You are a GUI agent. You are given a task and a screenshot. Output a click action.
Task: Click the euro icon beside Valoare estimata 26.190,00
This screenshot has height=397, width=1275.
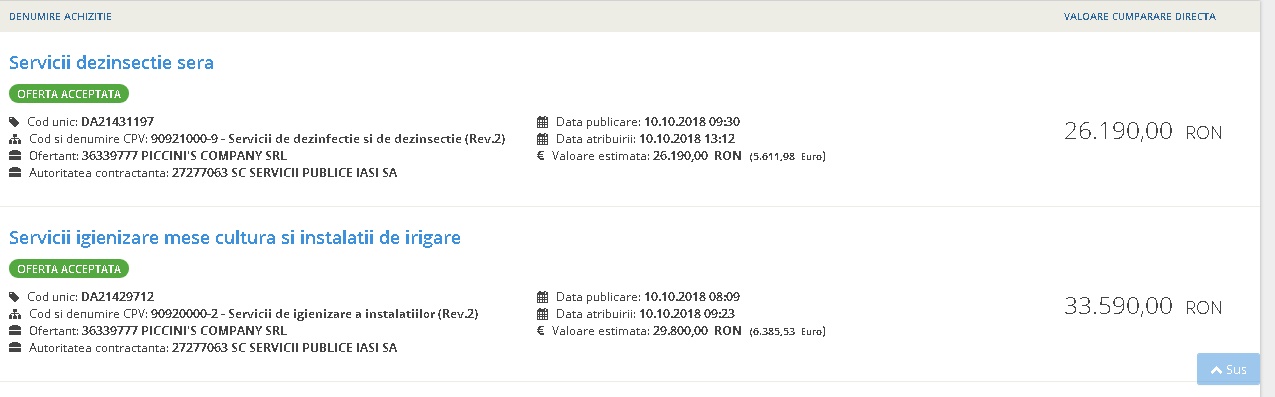click(x=541, y=156)
